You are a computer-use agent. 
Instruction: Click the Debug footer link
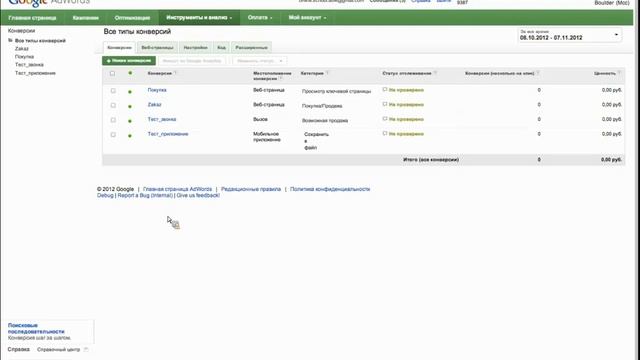(x=105, y=196)
